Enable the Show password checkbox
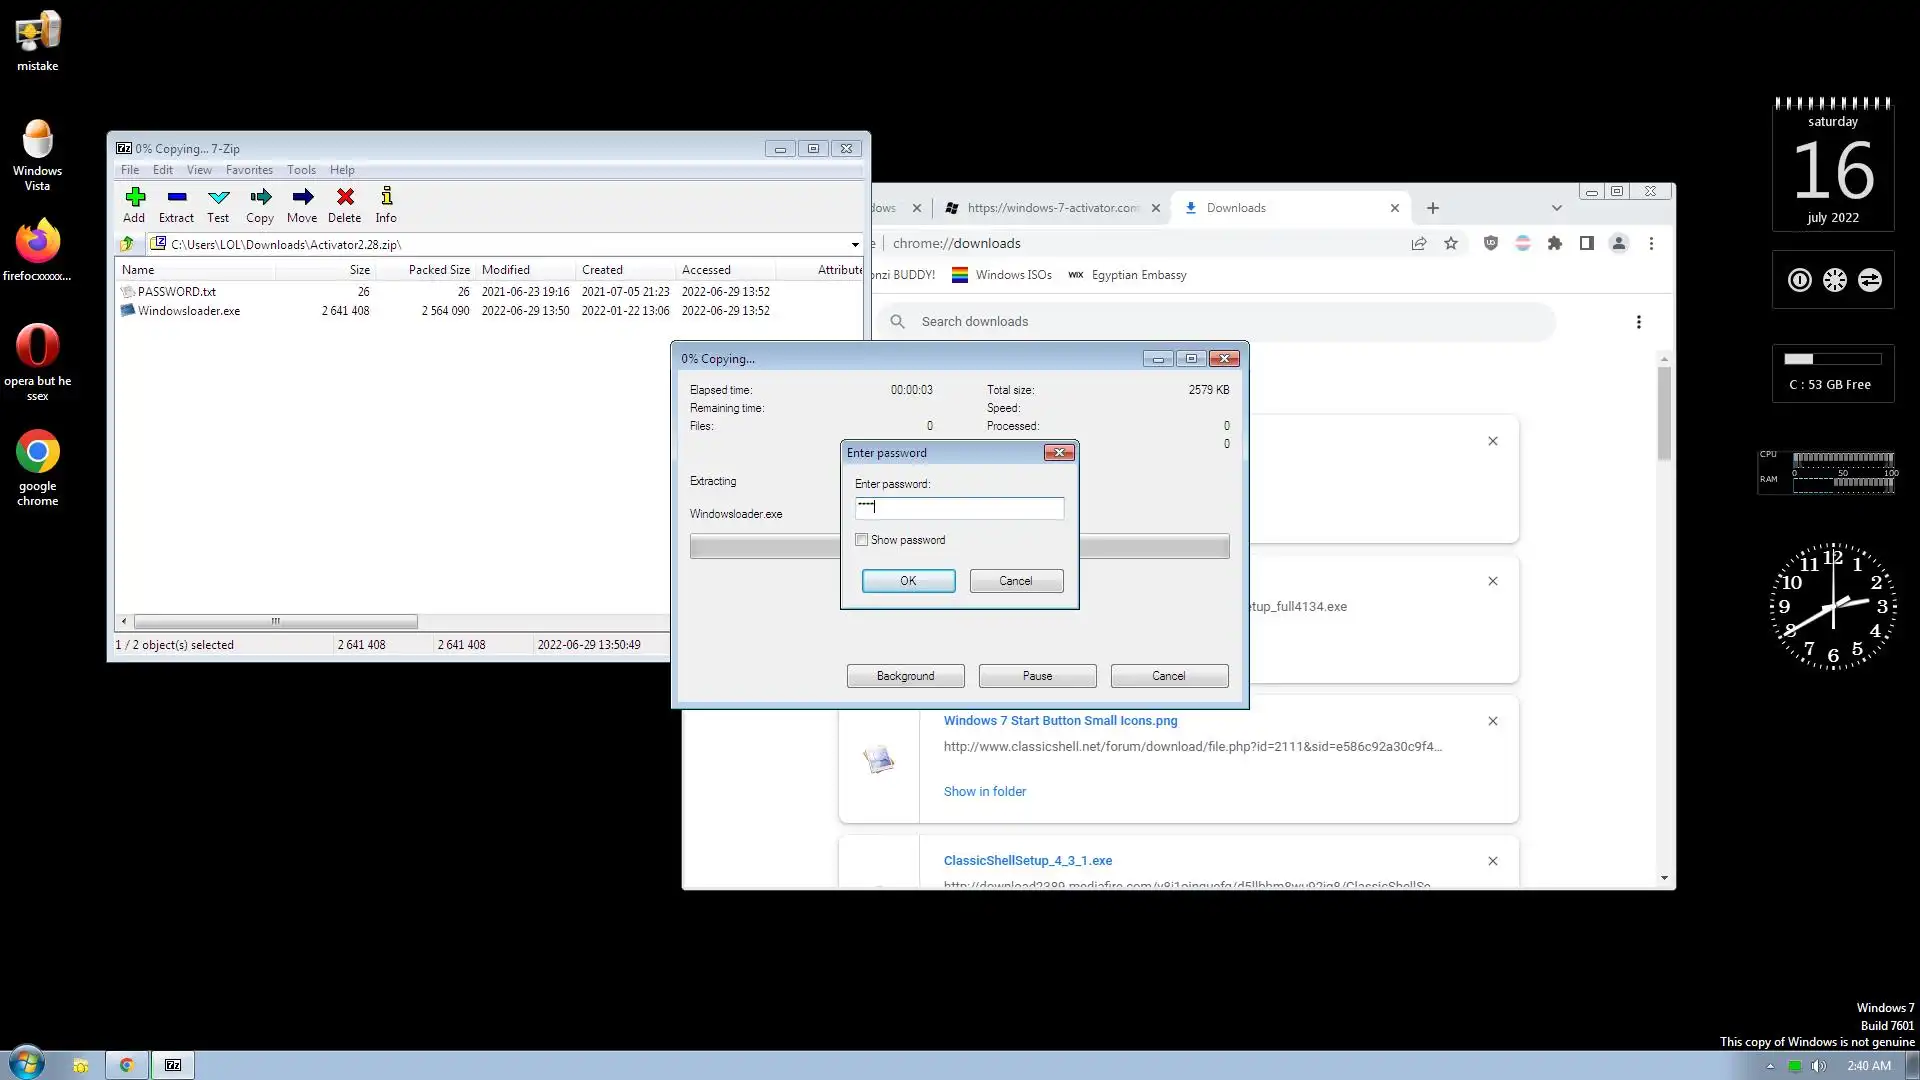1920x1080 pixels. coord(862,540)
